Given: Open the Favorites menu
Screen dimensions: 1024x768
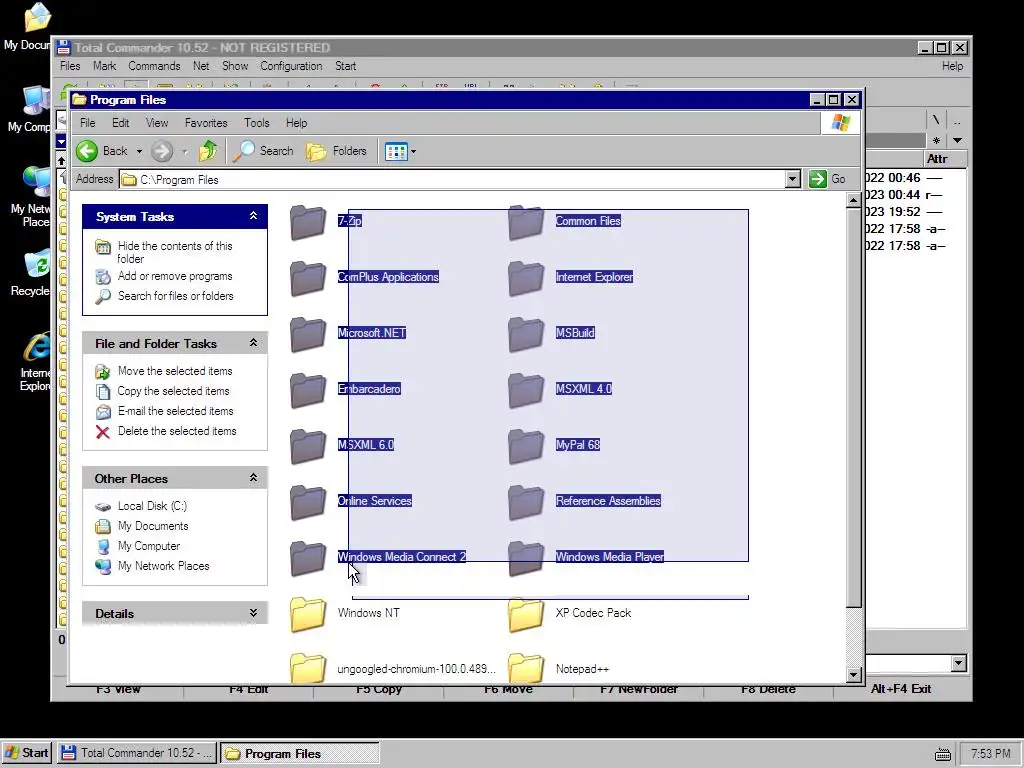Looking at the screenshot, I should [206, 123].
